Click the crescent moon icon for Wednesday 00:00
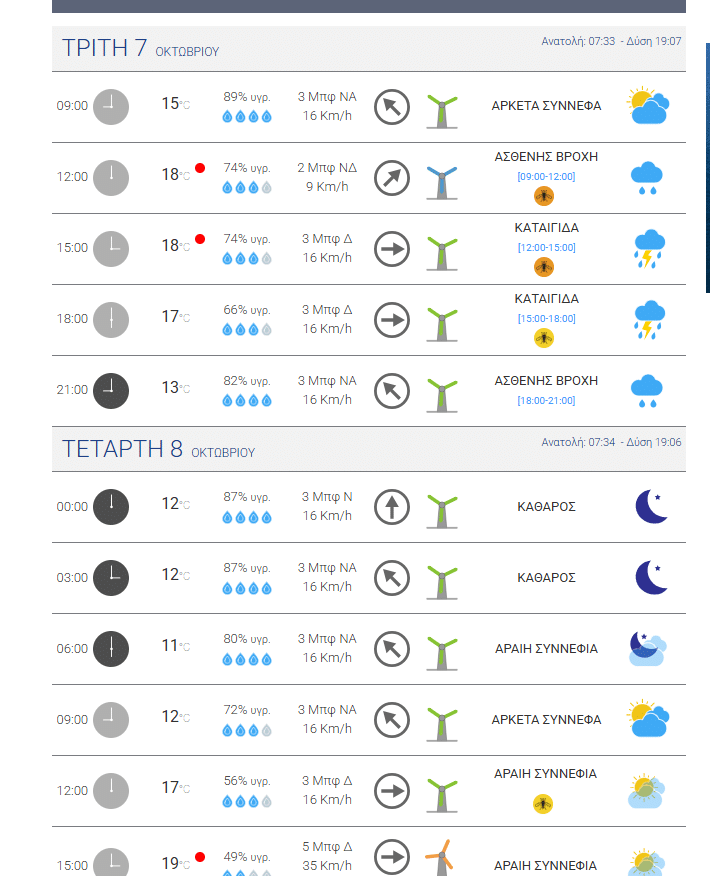The image size is (710, 876). click(x=651, y=507)
